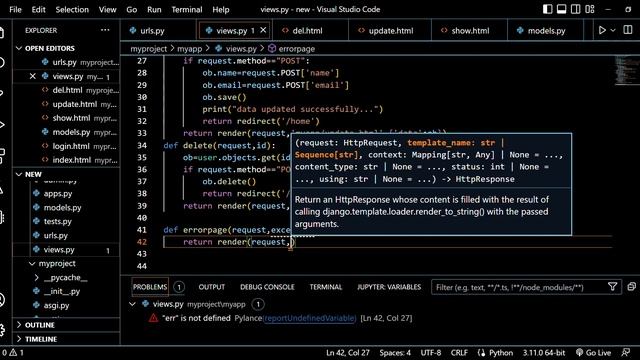The image size is (640, 360).
Task: Open Terminal menu
Action: pos(187,9)
